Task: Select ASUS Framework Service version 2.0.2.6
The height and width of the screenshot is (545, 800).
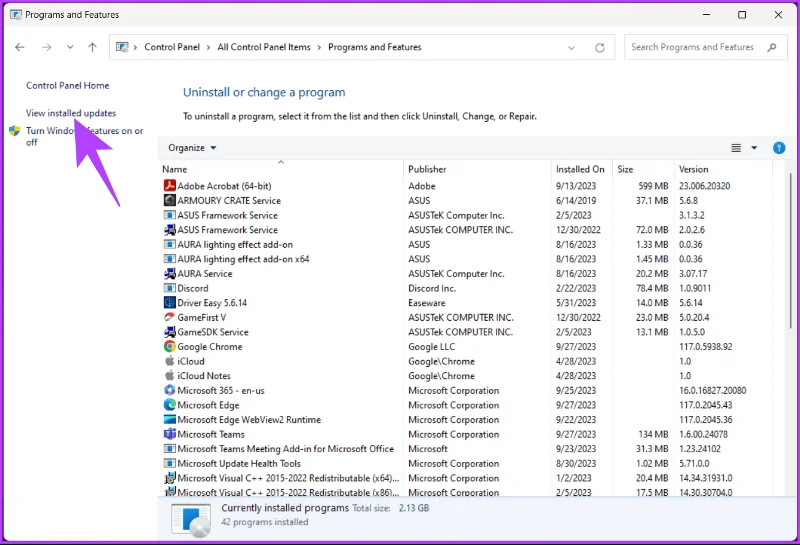Action: pos(228,230)
